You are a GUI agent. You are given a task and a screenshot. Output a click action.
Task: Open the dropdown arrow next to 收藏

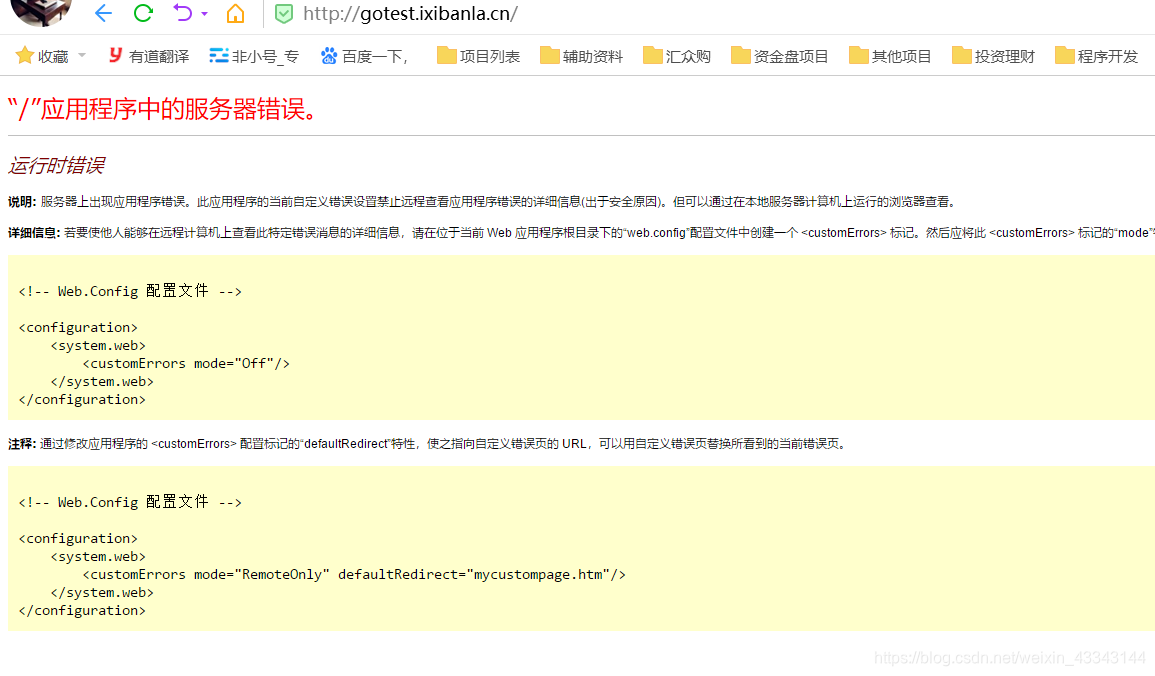click(x=81, y=56)
